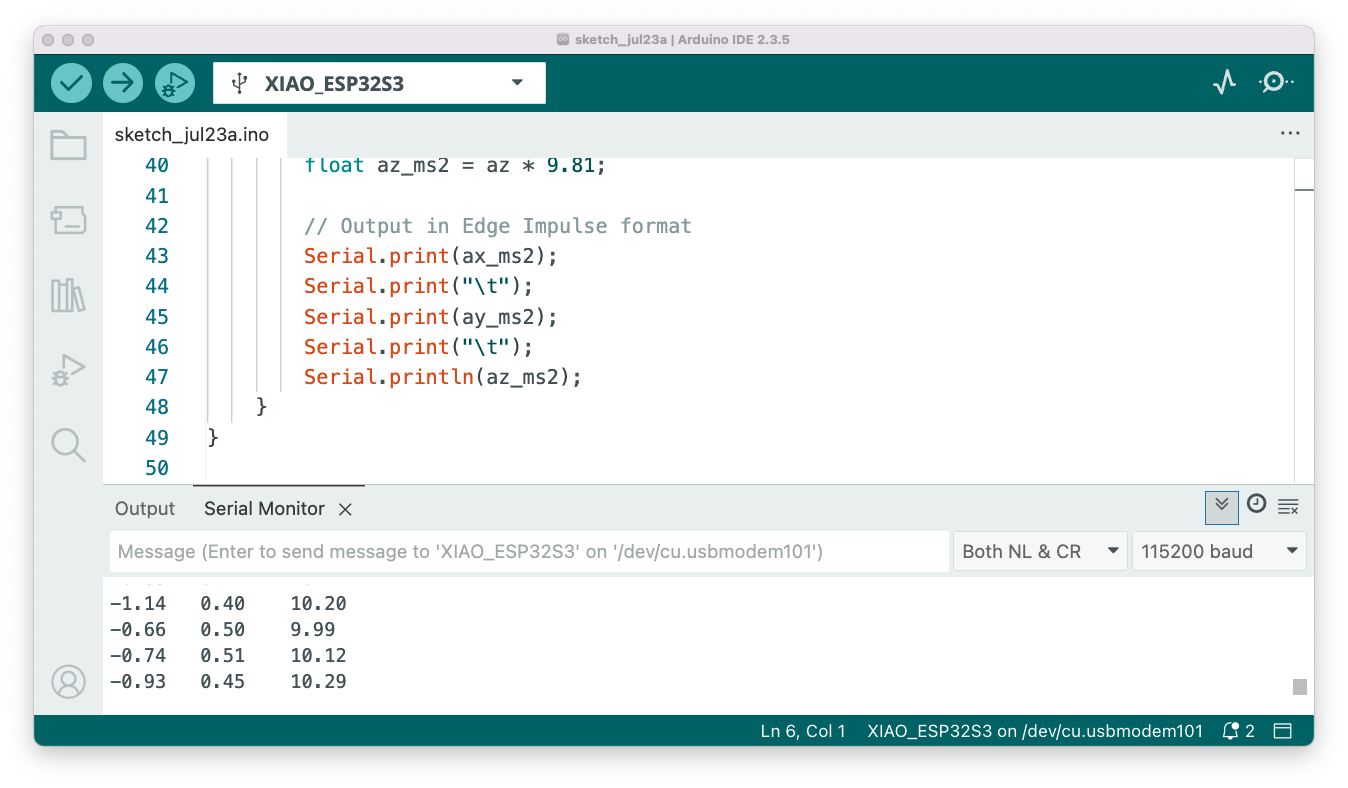Image resolution: width=1348 pixels, height=788 pixels.
Task: Upload the sketch with arrow button
Action: [x=123, y=83]
